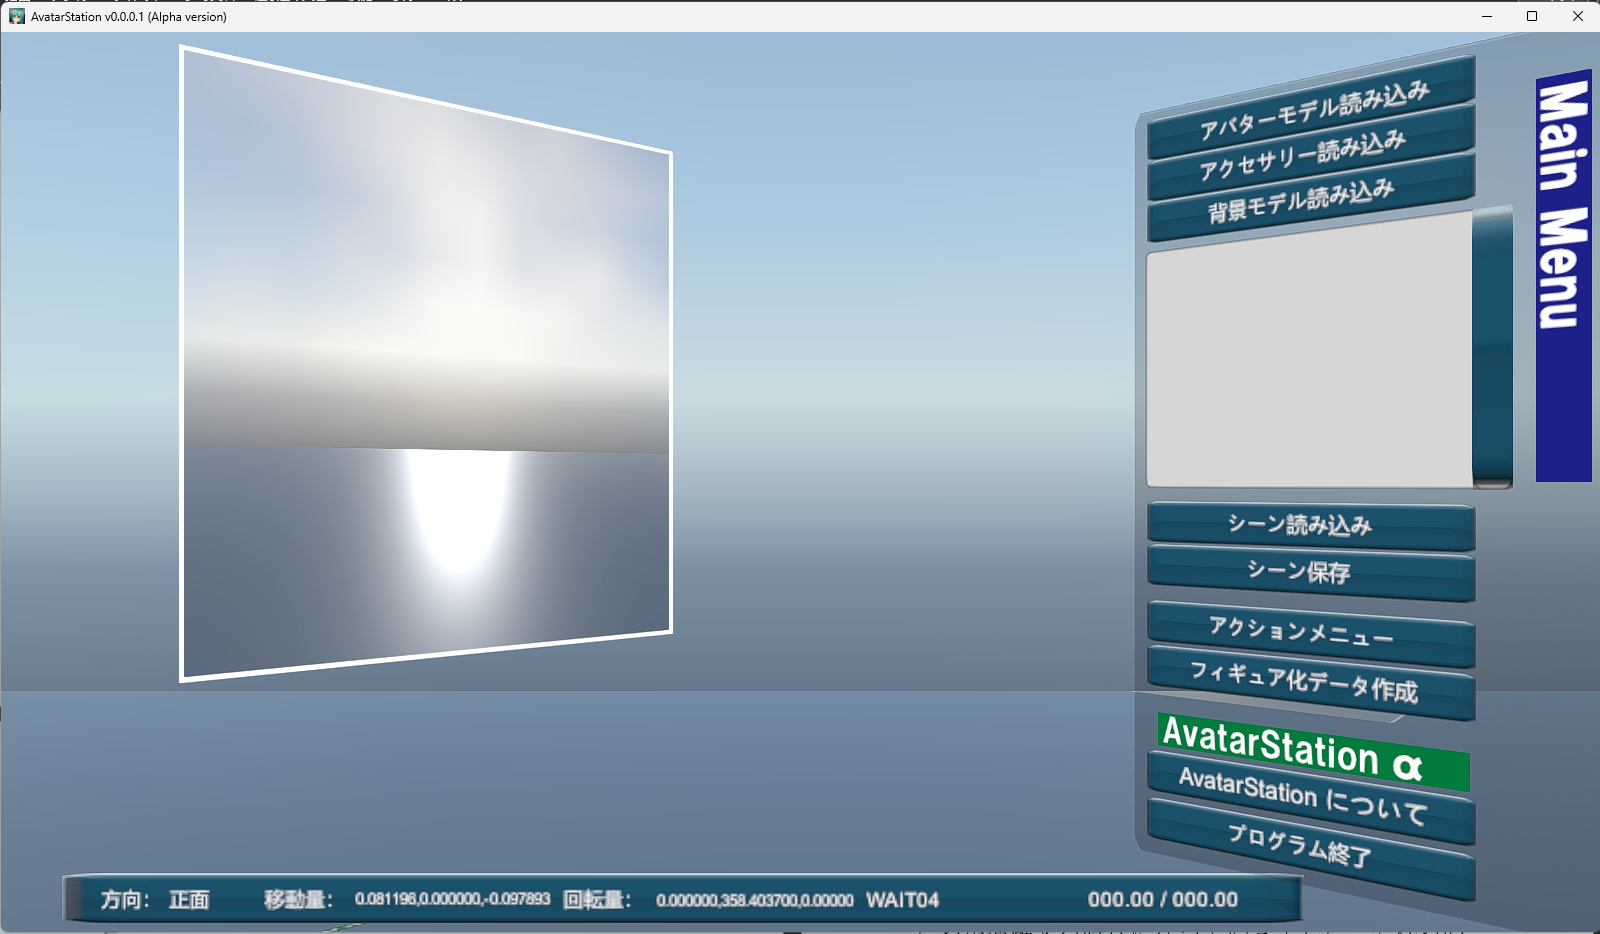Select the WAIT04 motion name label
The width and height of the screenshot is (1600, 934).
click(902, 900)
